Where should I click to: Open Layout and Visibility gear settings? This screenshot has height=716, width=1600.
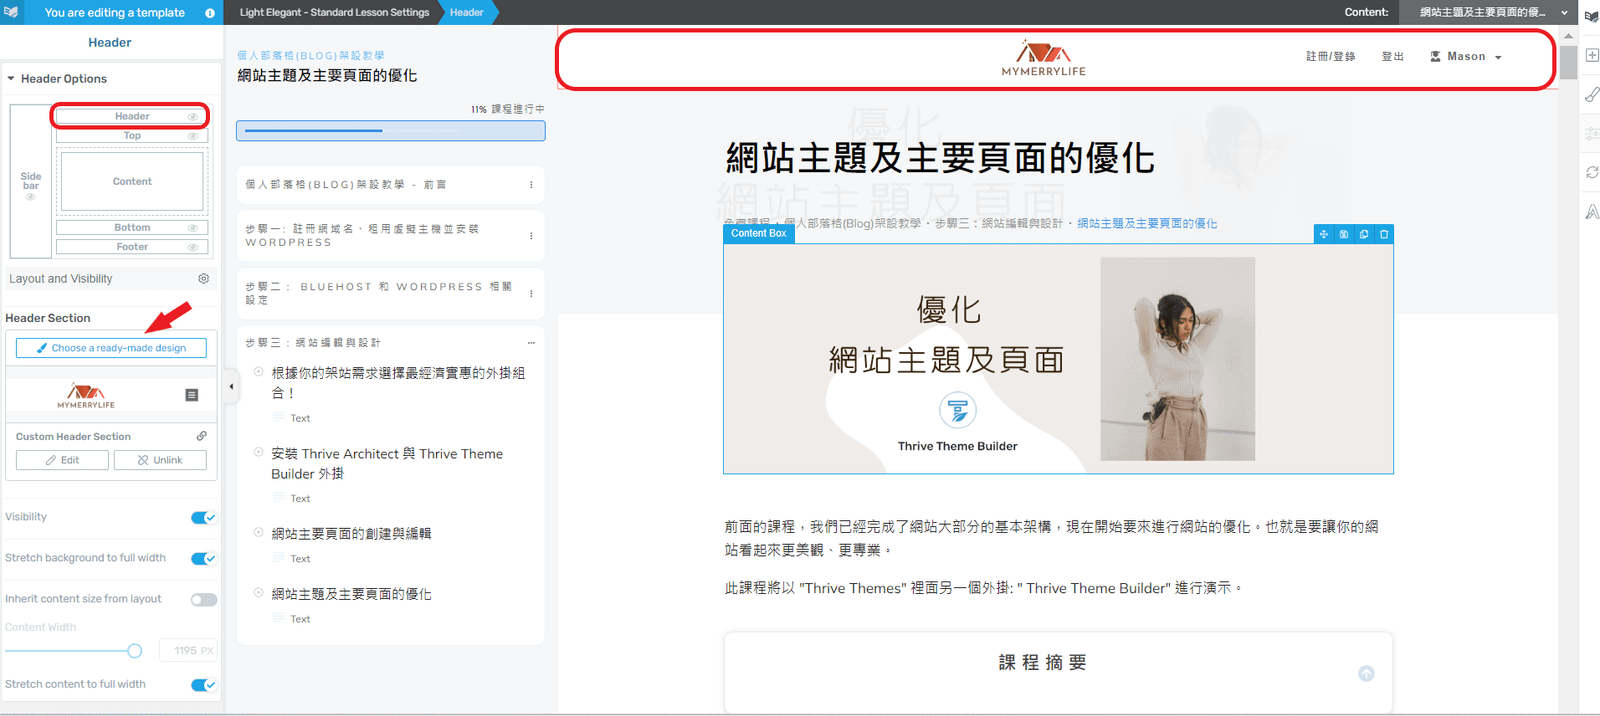pos(204,279)
